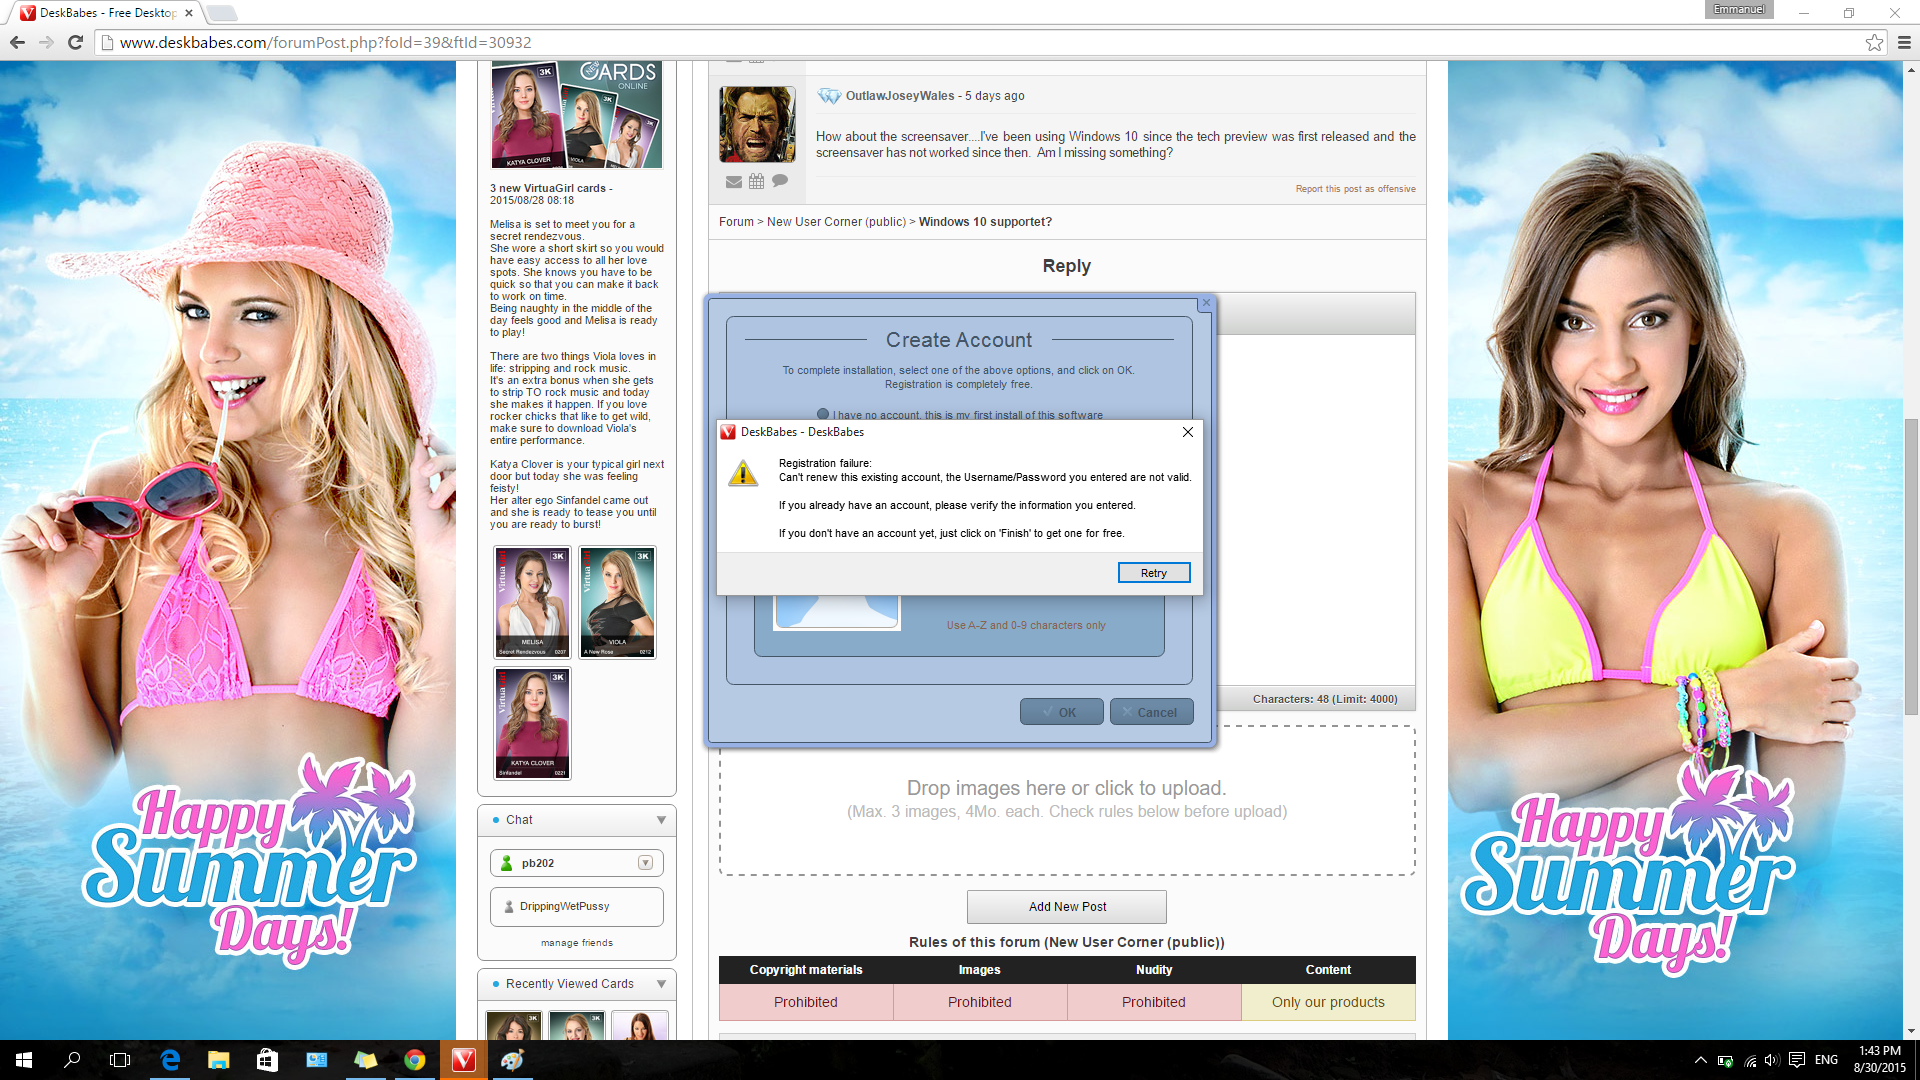Screen dimensions: 1920x1080
Task: Open the Katya Clover card thumbnail
Action: [532, 723]
